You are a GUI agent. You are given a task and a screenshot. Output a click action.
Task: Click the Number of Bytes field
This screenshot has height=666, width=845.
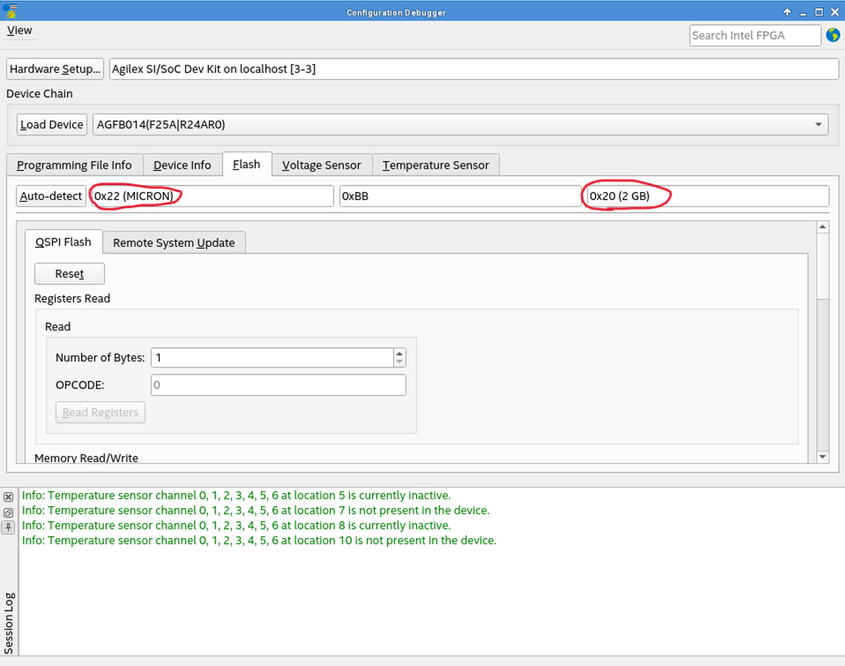(x=272, y=358)
